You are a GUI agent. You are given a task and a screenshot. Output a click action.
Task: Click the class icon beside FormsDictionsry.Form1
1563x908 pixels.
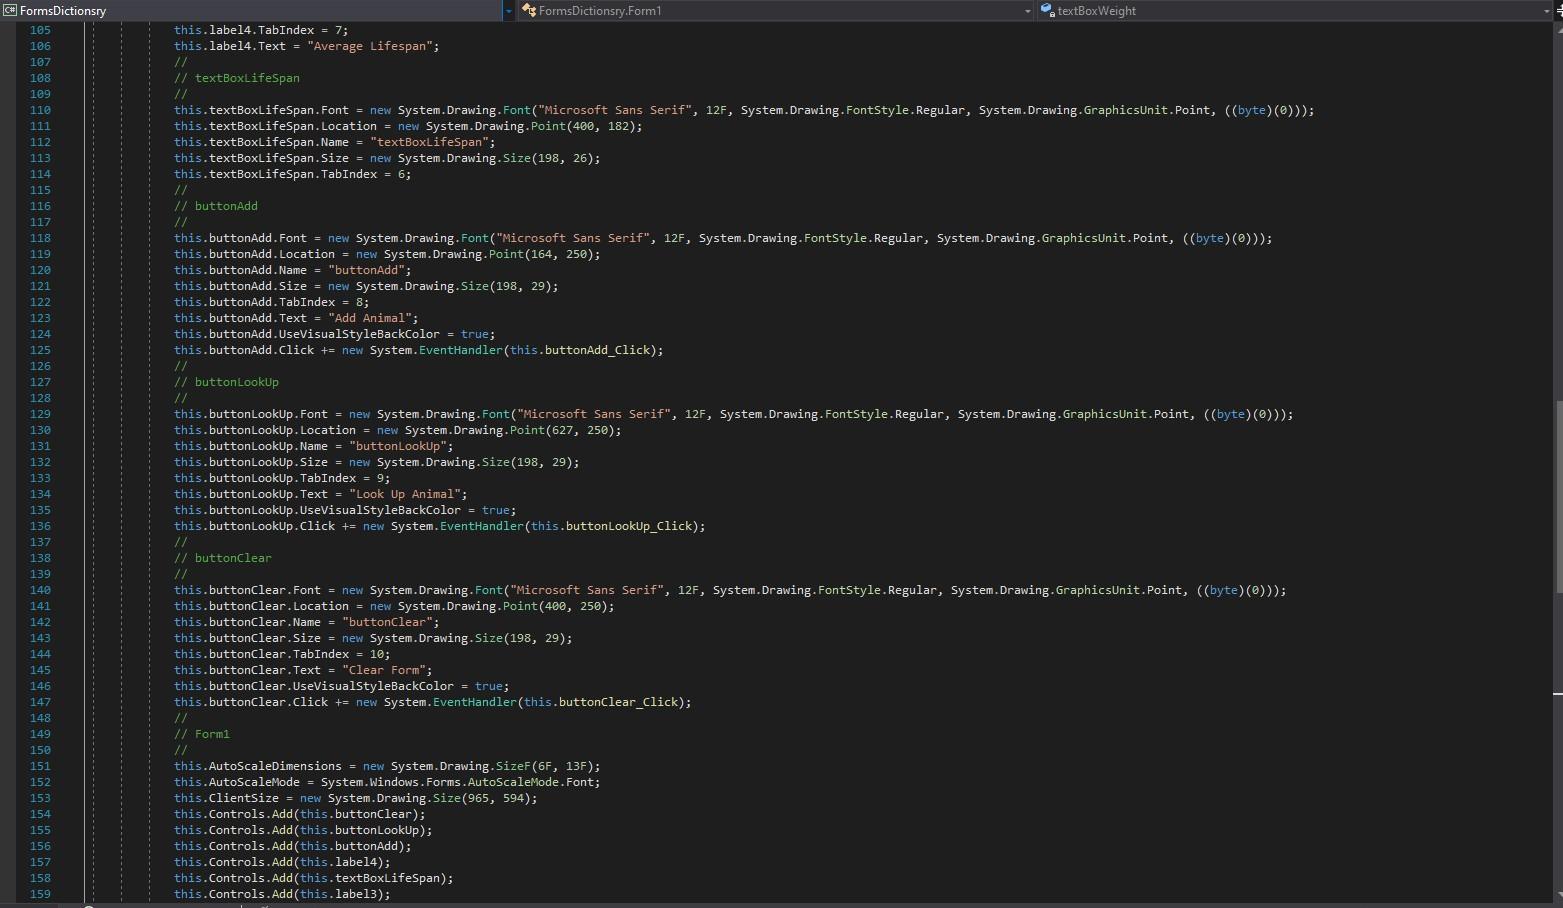[x=529, y=10]
